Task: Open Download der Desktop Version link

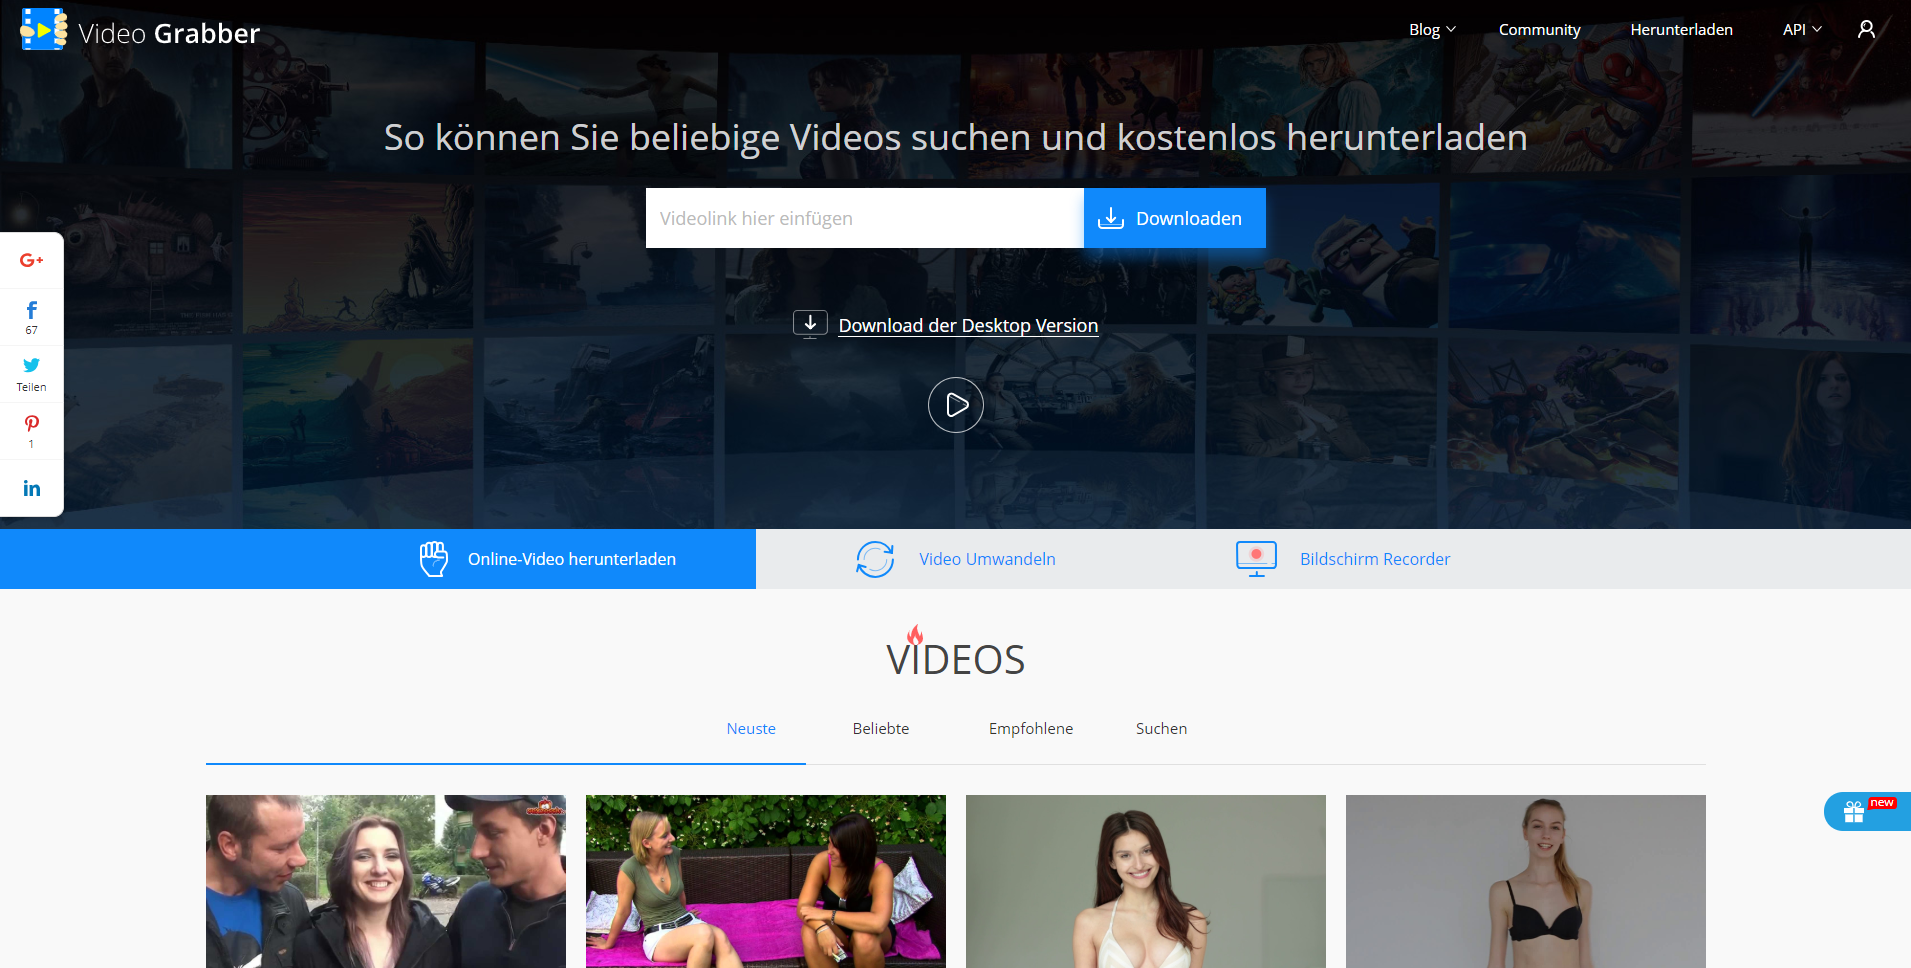Action: 968,326
